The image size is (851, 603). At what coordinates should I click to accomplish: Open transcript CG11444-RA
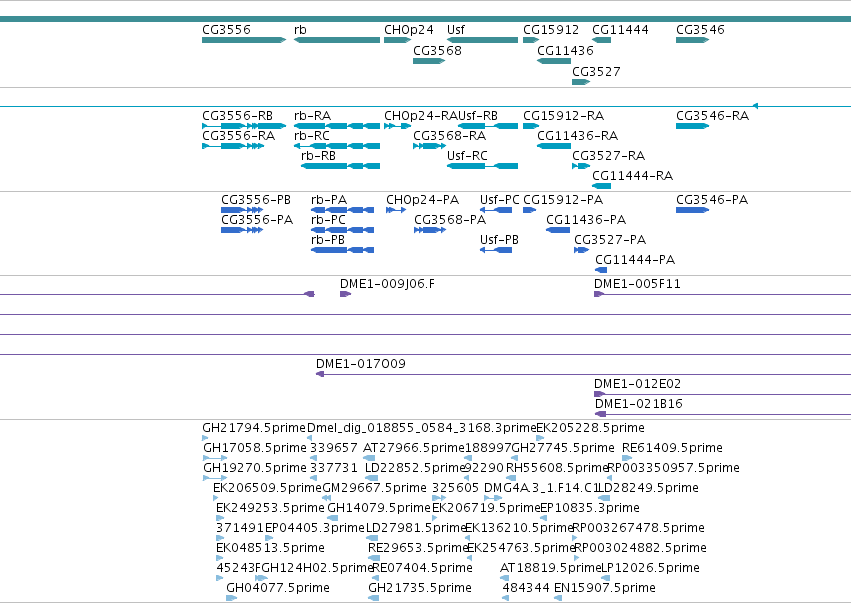point(601,186)
